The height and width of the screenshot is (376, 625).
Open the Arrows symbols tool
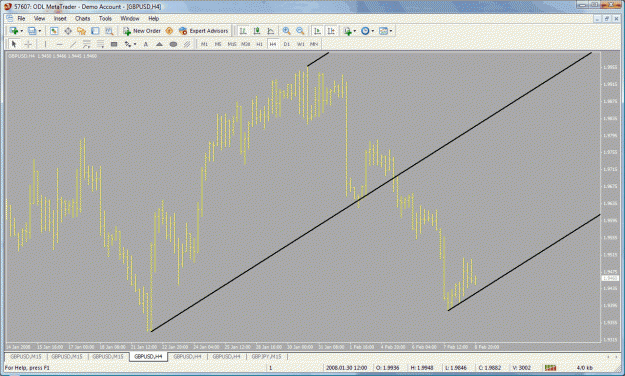coord(128,44)
